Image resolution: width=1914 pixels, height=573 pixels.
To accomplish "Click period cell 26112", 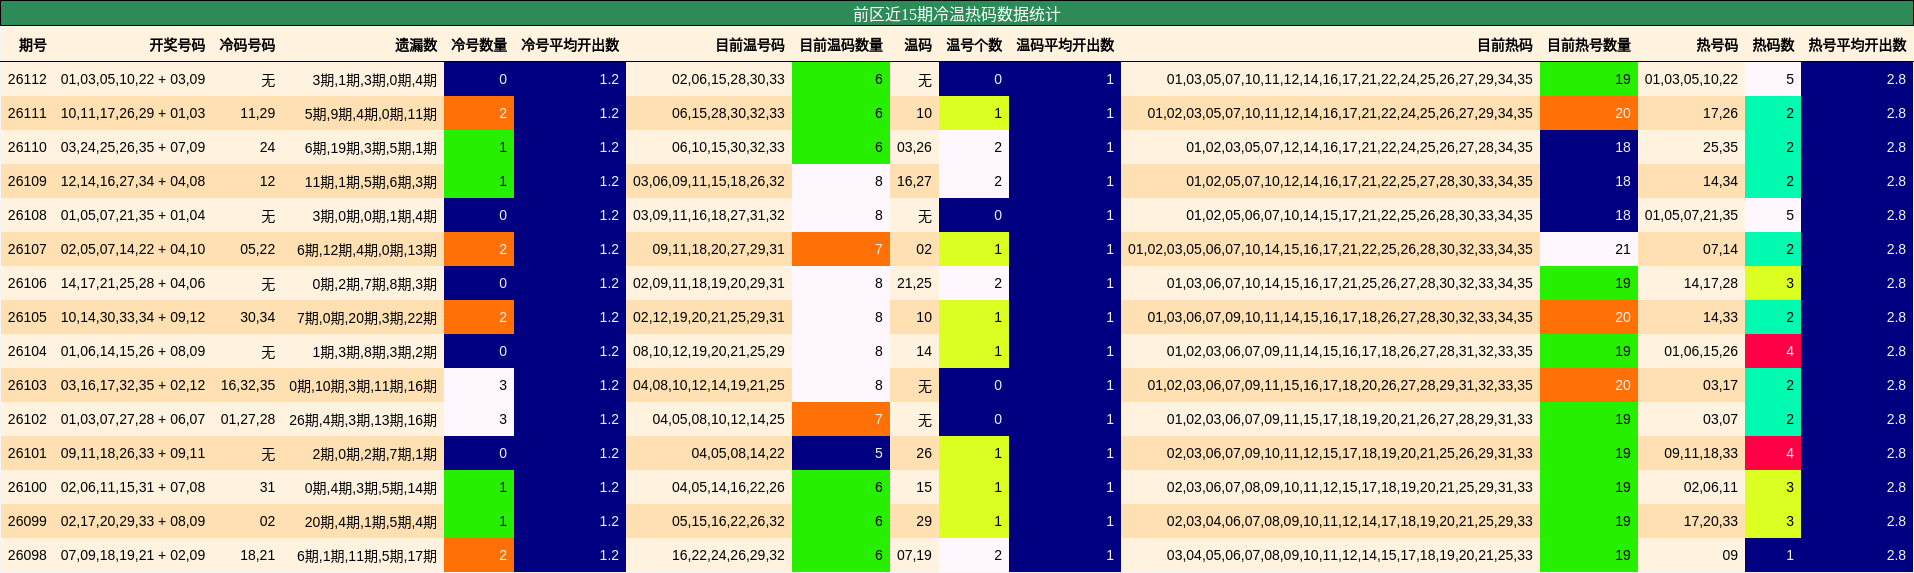I will [x=27, y=79].
